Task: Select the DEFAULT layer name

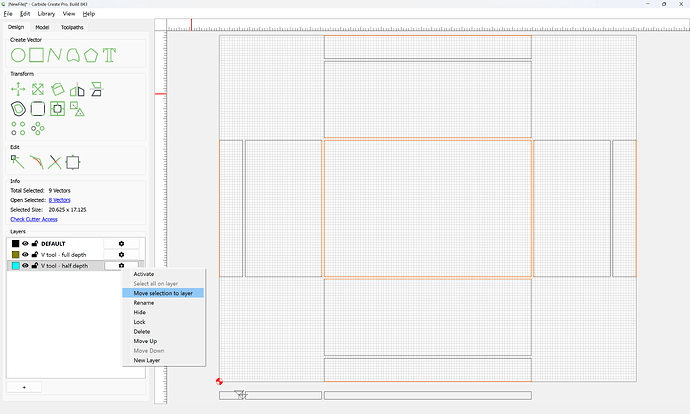Action: (53, 244)
